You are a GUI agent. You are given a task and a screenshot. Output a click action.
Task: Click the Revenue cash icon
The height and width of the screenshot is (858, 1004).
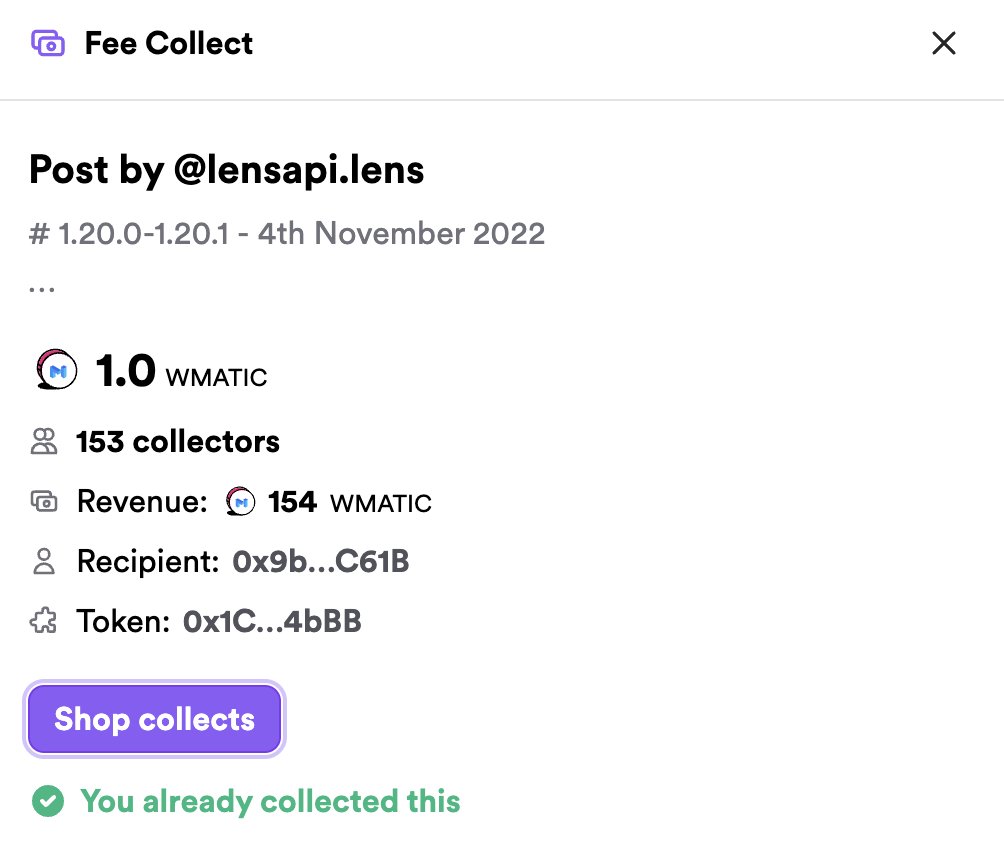coord(44,502)
